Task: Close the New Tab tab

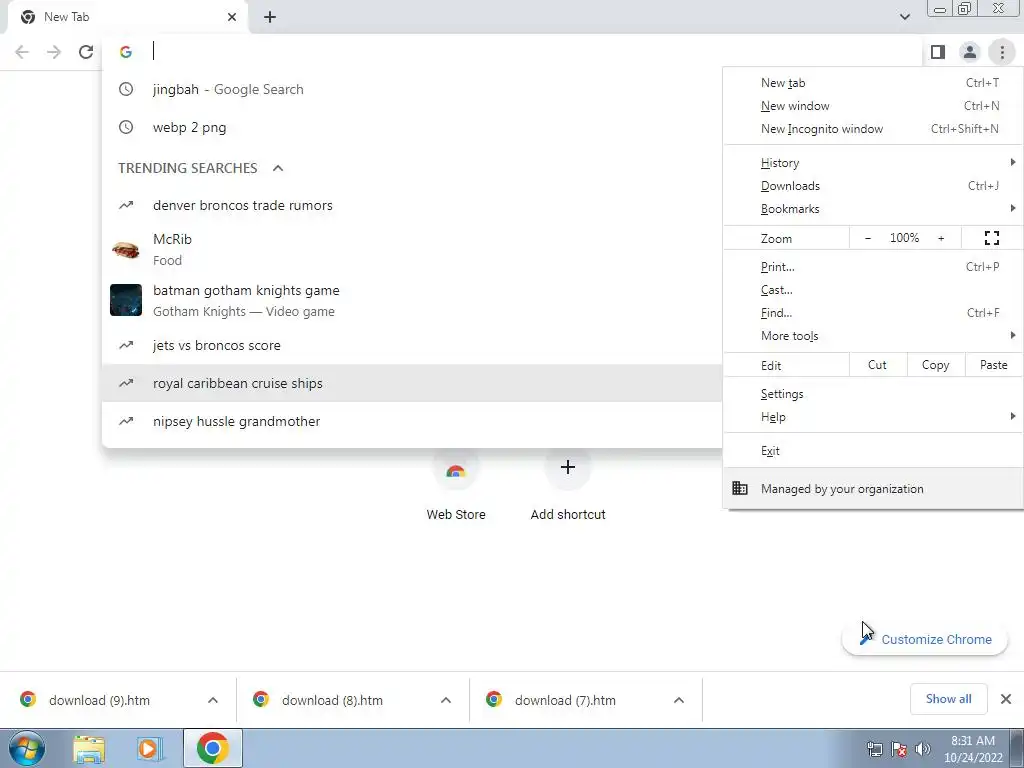Action: tap(232, 17)
